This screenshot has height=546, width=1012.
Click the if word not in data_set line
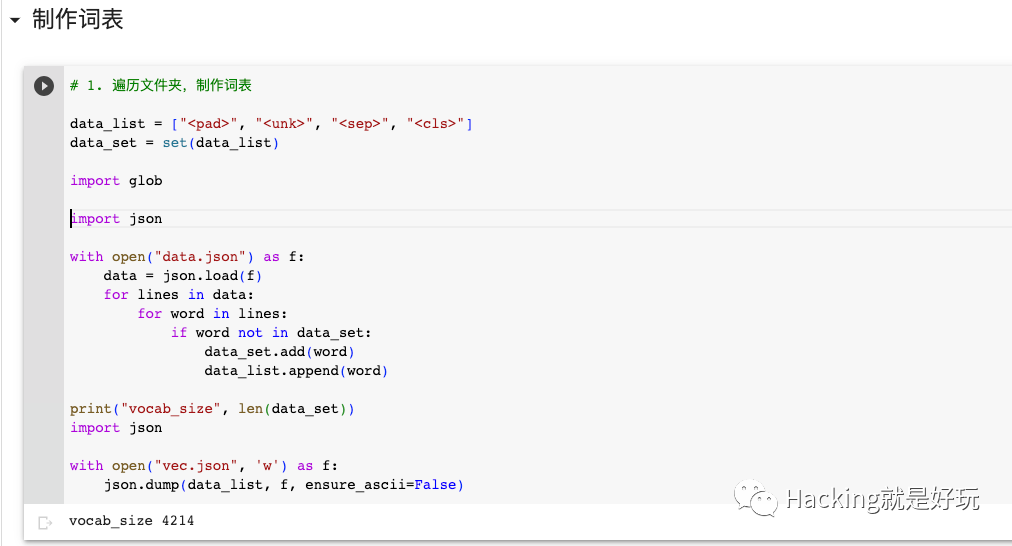pos(271,333)
